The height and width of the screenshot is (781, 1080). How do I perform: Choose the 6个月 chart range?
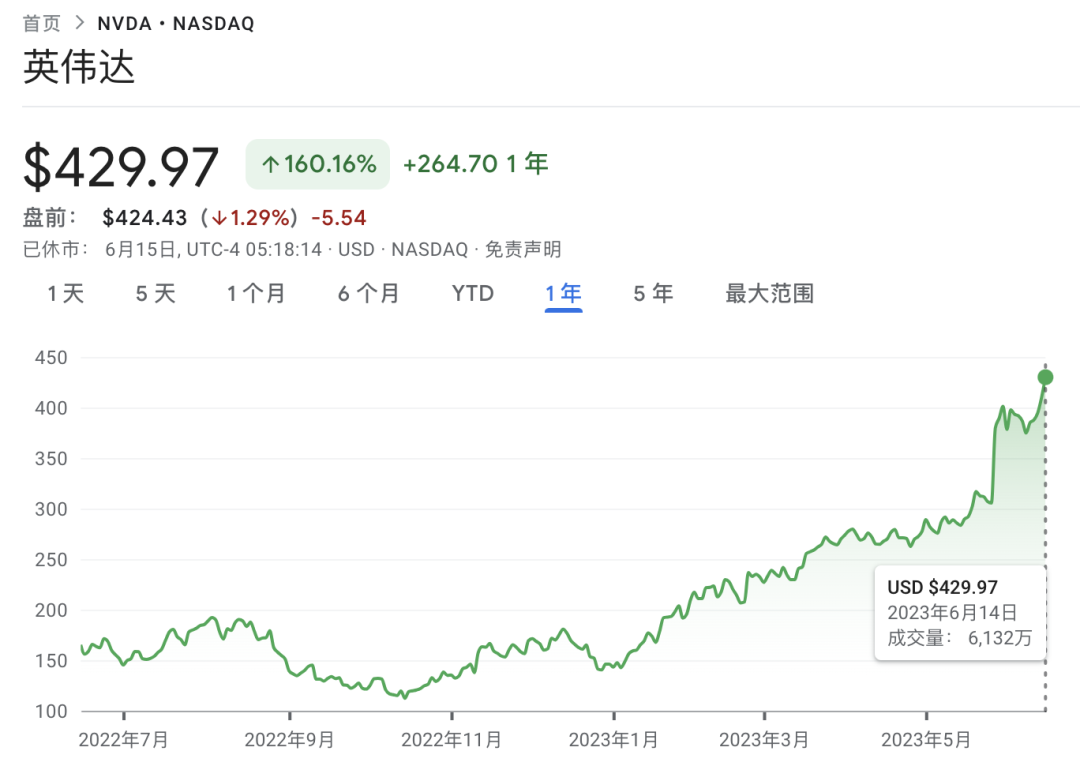368,294
